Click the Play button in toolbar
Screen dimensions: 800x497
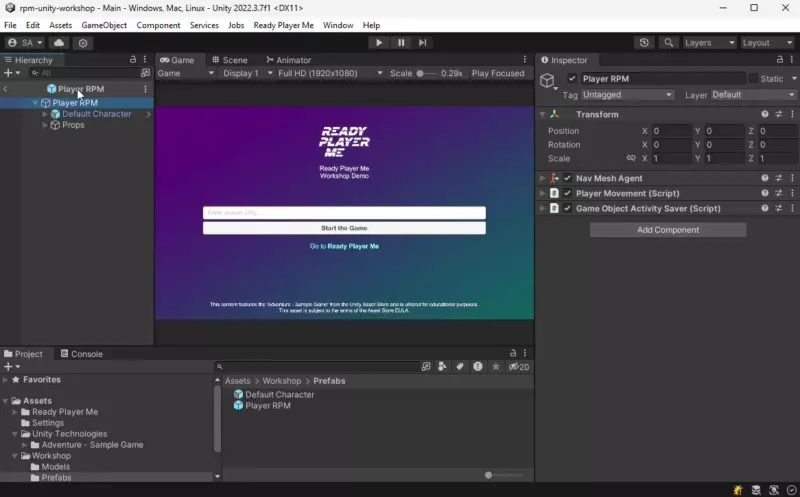(x=379, y=42)
